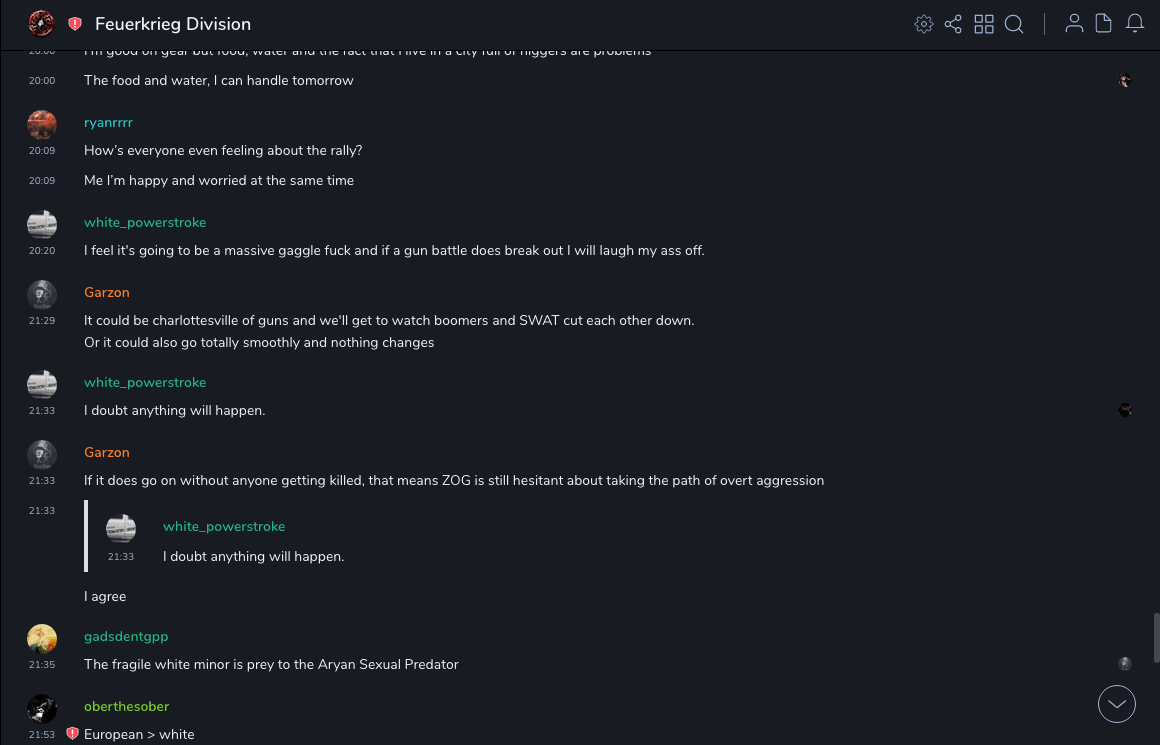Click oberthesober's username
Screen dimensions: 1160x745
[x=126, y=706]
